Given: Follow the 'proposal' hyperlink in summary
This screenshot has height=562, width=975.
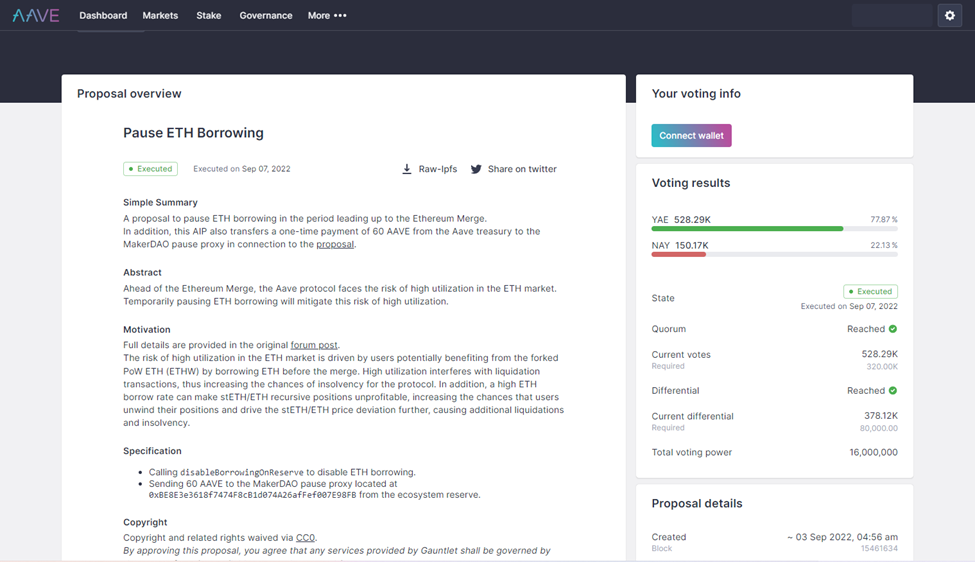Looking at the screenshot, I should coord(335,244).
